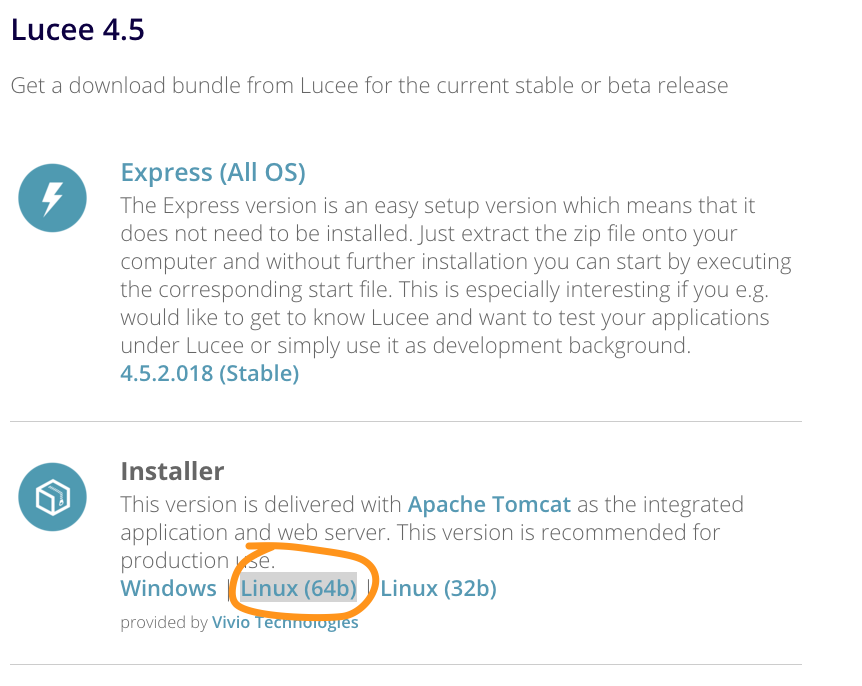The image size is (862, 686).
Task: Click the Lucee 4.5 page heading
Action: point(78,30)
